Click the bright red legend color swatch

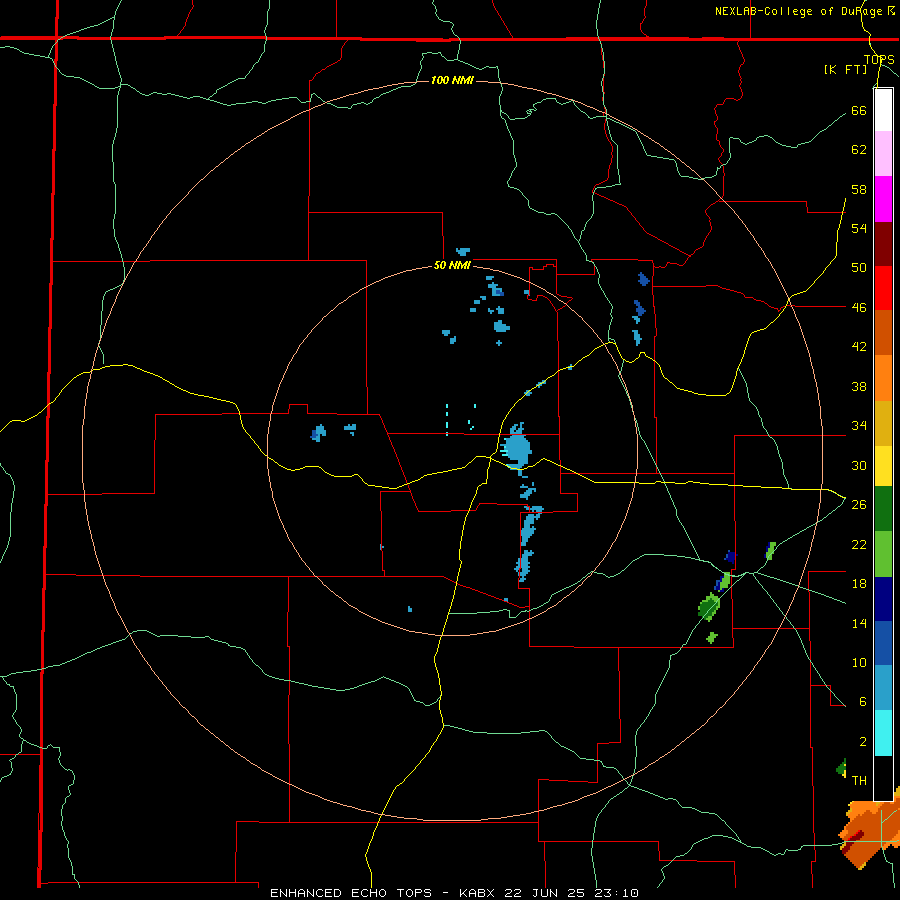(x=883, y=288)
